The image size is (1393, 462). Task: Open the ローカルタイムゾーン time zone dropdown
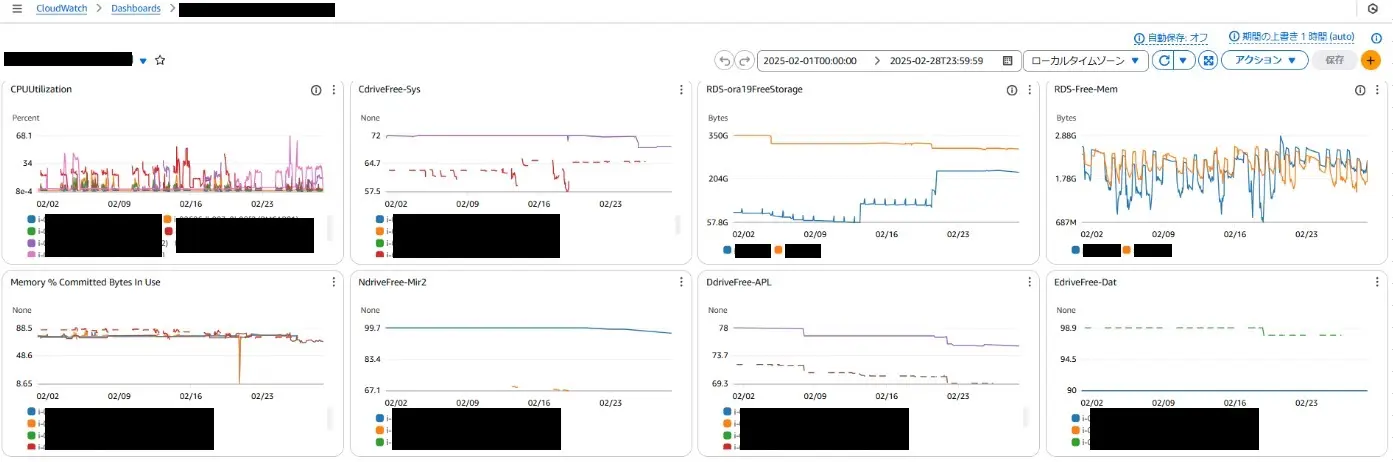coord(1085,61)
